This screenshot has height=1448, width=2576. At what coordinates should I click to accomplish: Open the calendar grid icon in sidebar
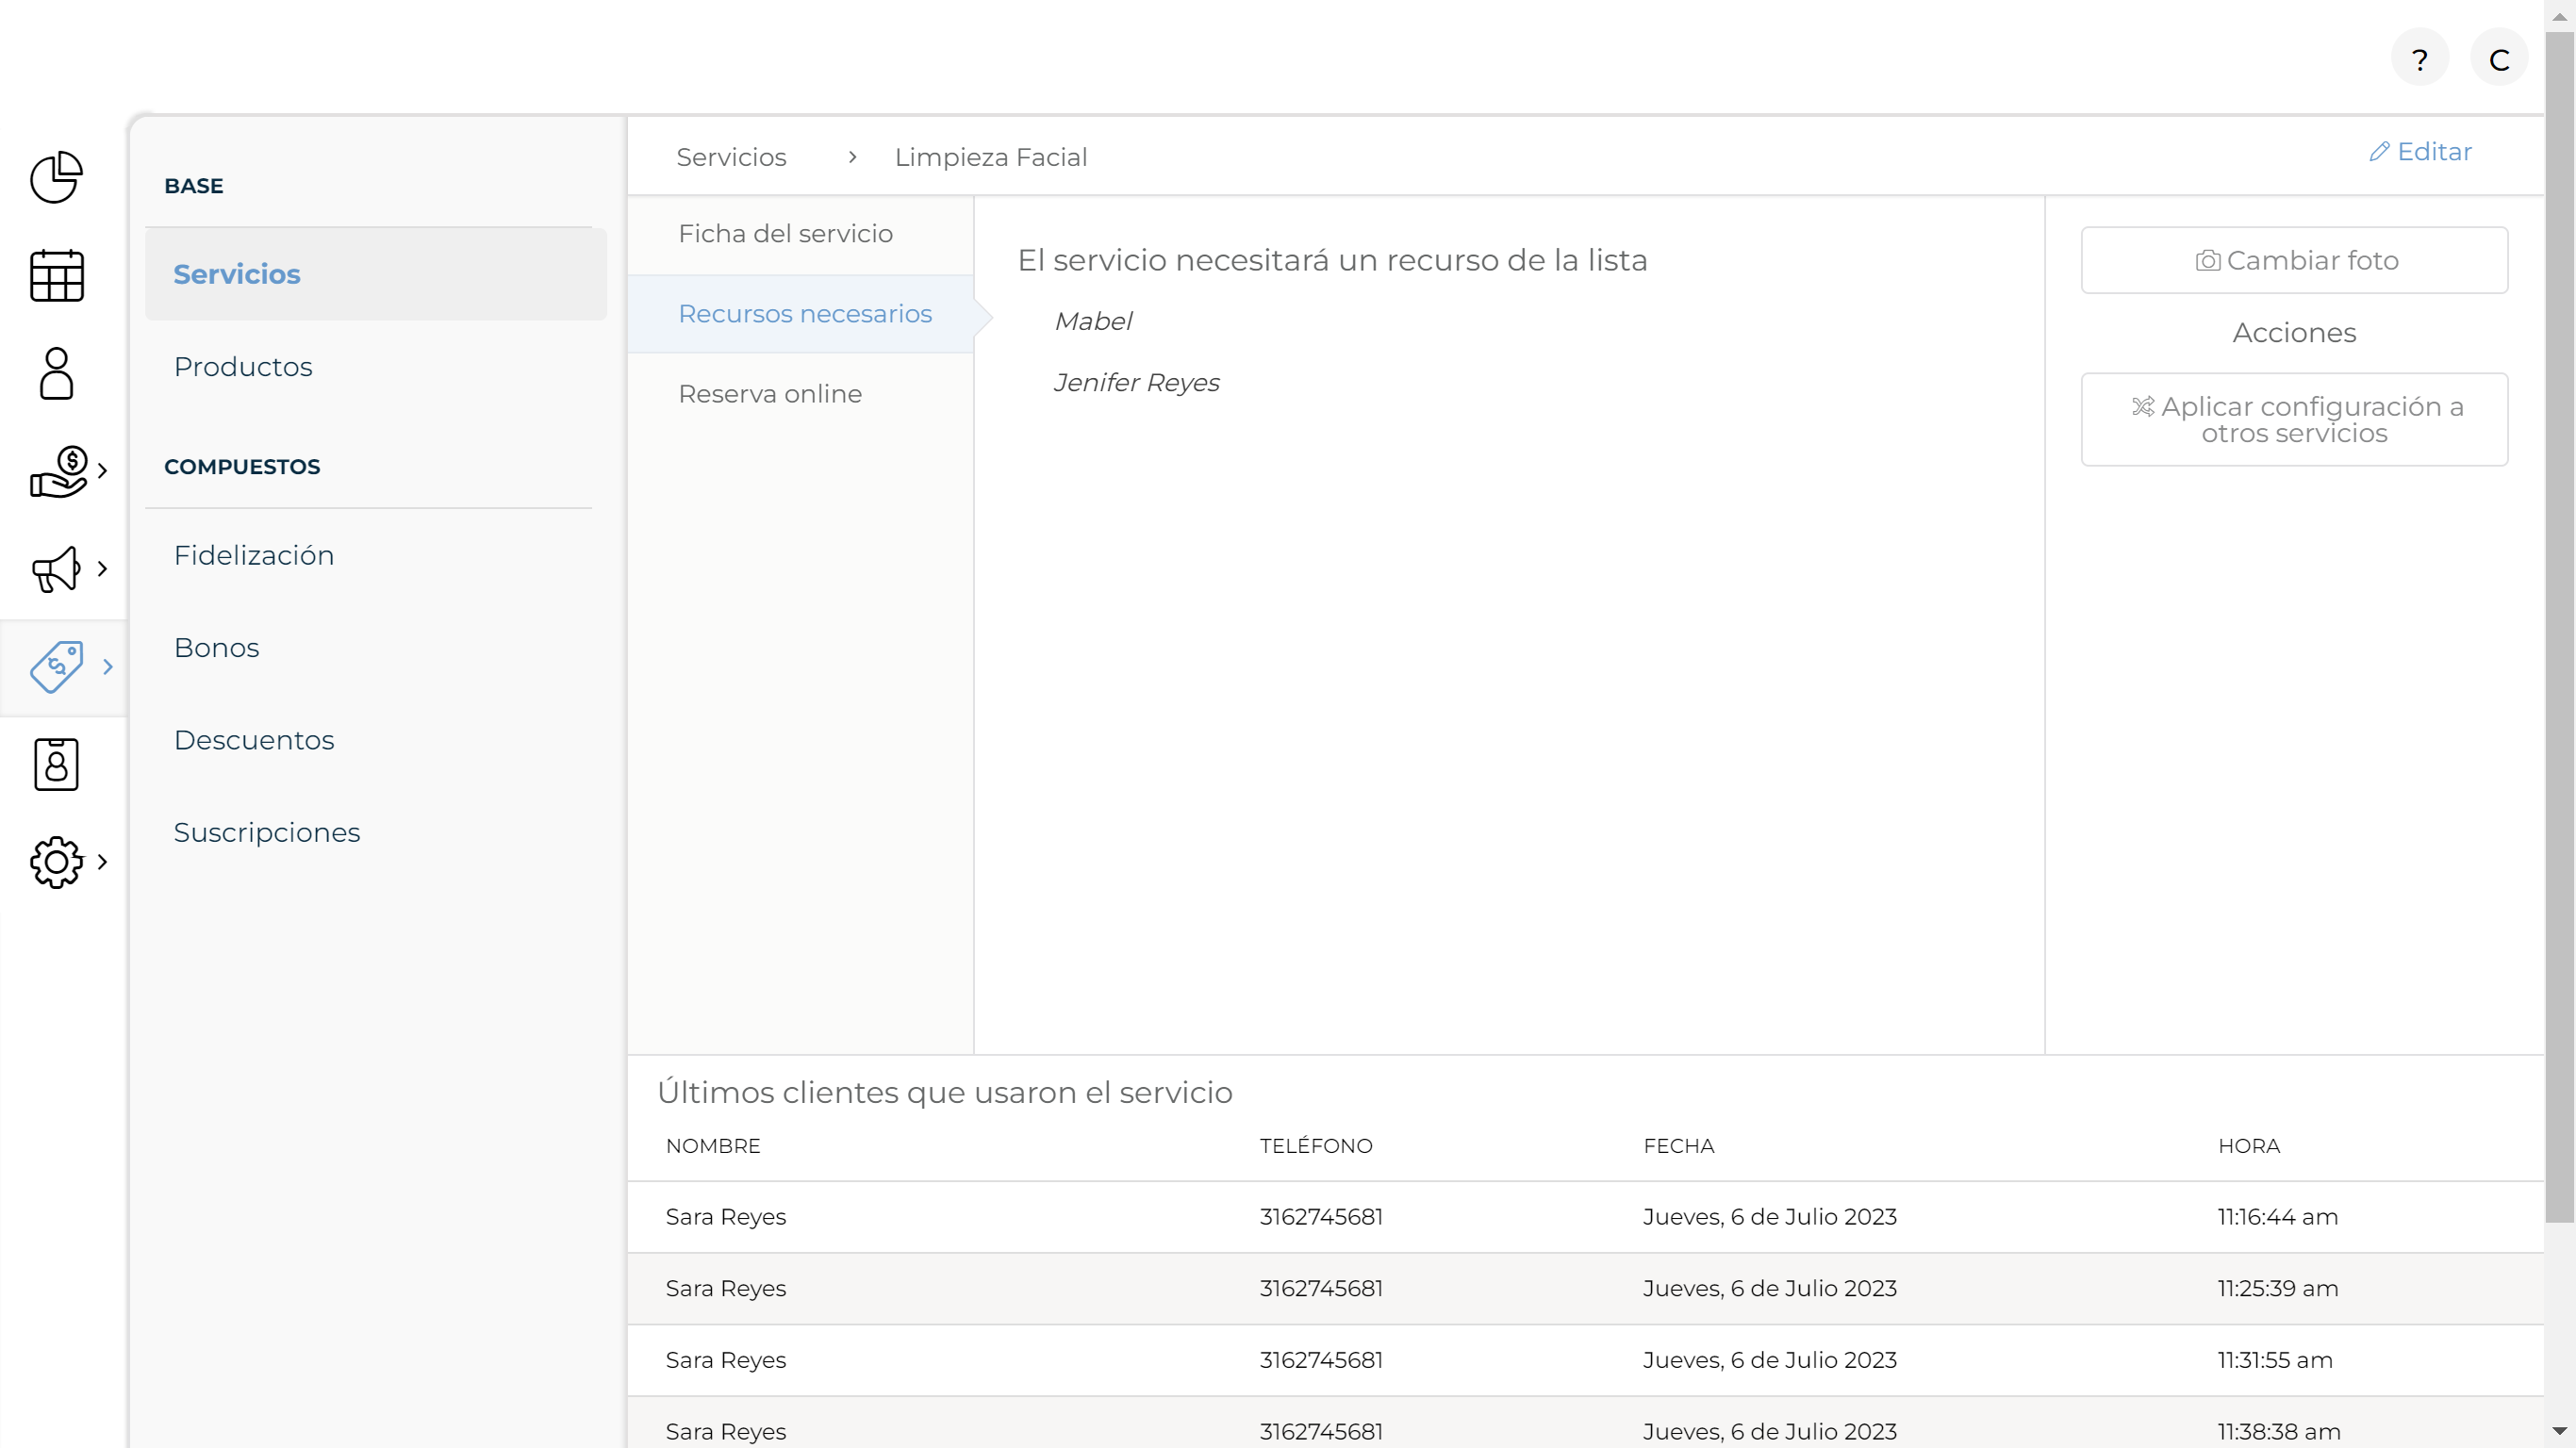coord(56,275)
